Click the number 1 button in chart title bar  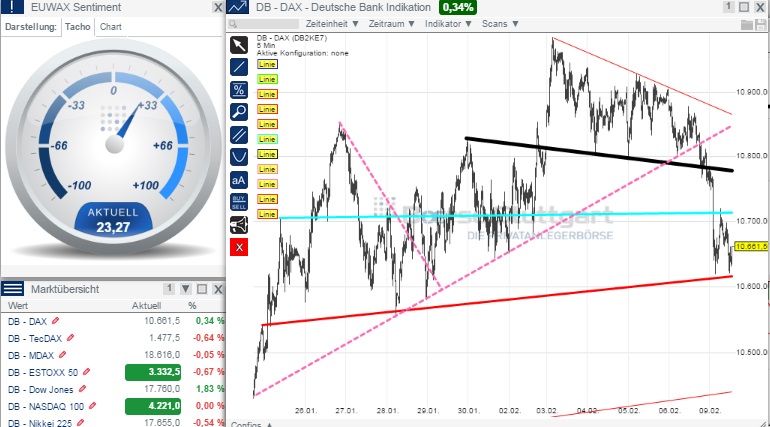pos(728,7)
